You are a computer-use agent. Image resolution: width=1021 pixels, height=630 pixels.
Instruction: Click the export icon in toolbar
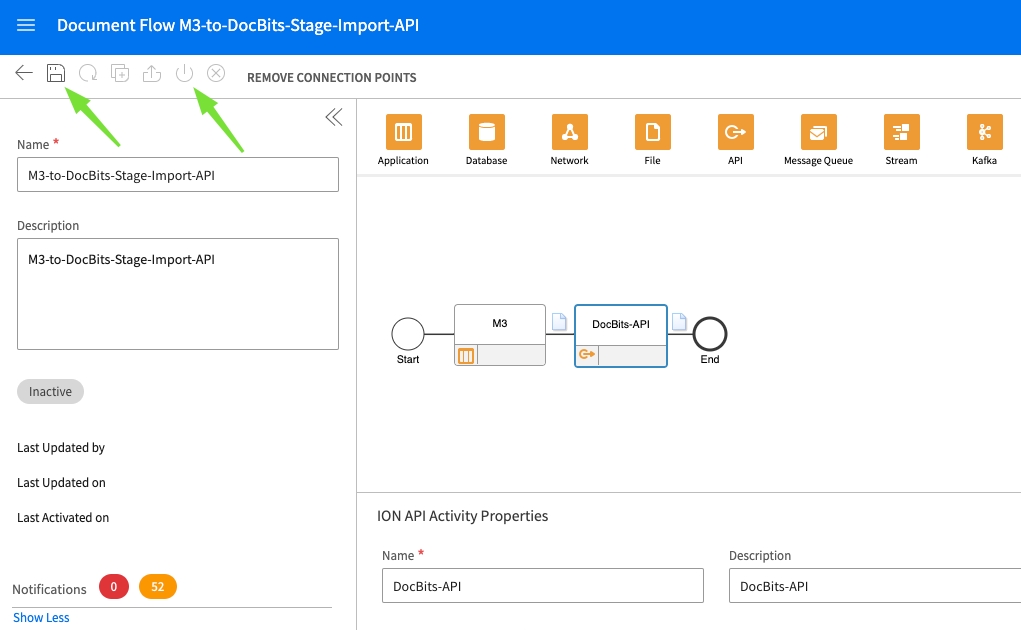[x=152, y=73]
